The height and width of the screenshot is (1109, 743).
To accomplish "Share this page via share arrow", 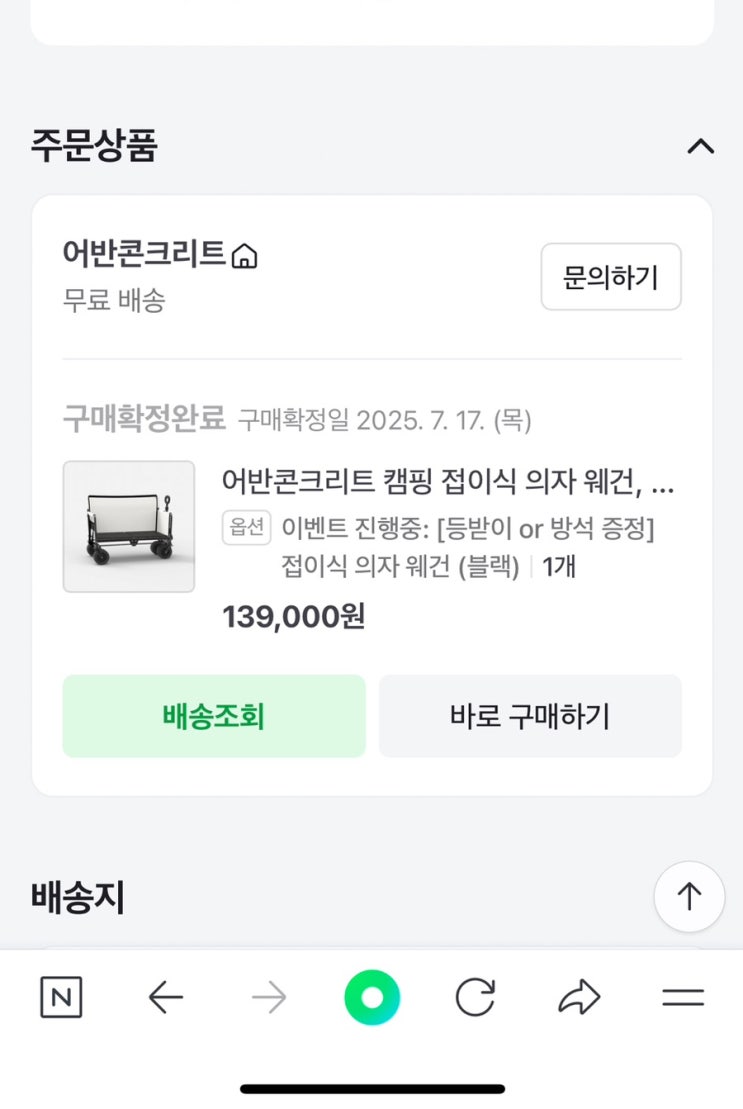I will click(579, 997).
